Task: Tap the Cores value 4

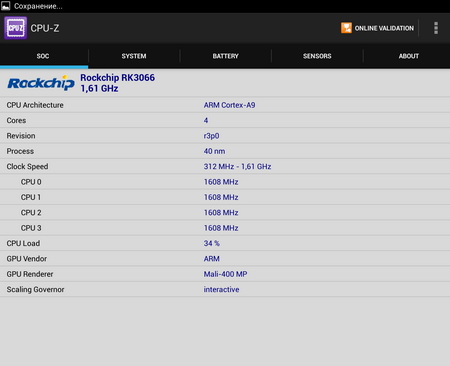Action: pyautogui.click(x=206, y=120)
